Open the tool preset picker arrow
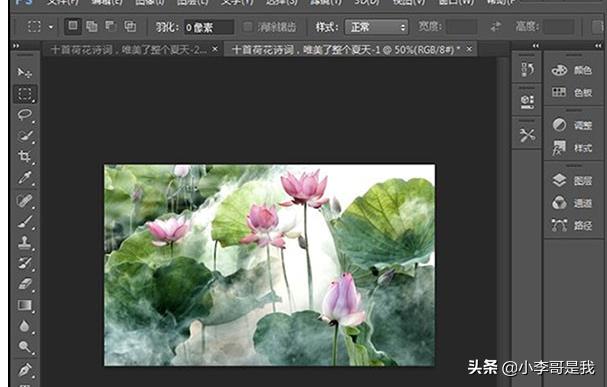 (51, 27)
